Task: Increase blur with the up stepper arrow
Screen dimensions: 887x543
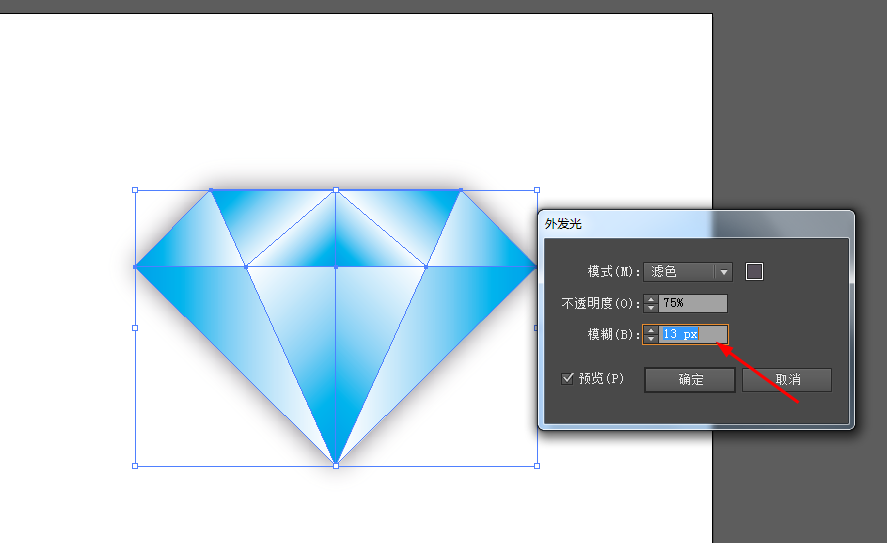Action: point(651,330)
